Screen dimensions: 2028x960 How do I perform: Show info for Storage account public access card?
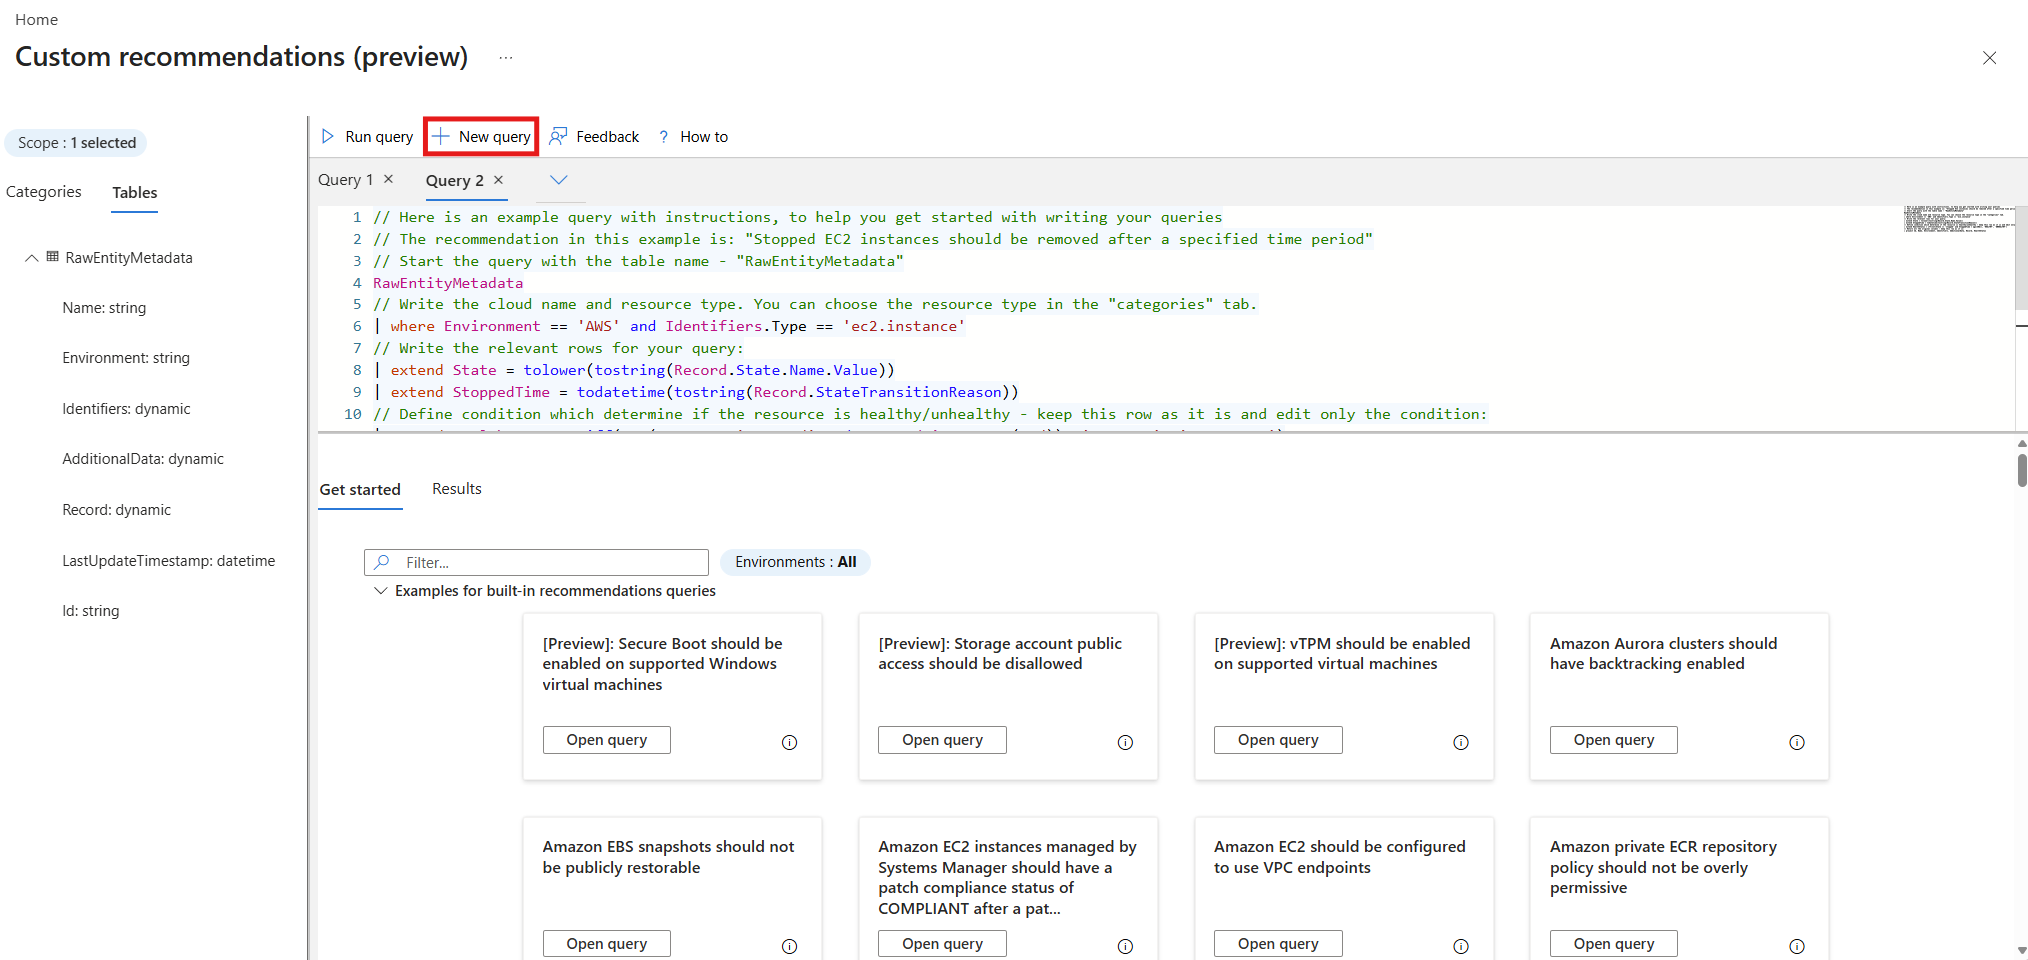(1126, 742)
